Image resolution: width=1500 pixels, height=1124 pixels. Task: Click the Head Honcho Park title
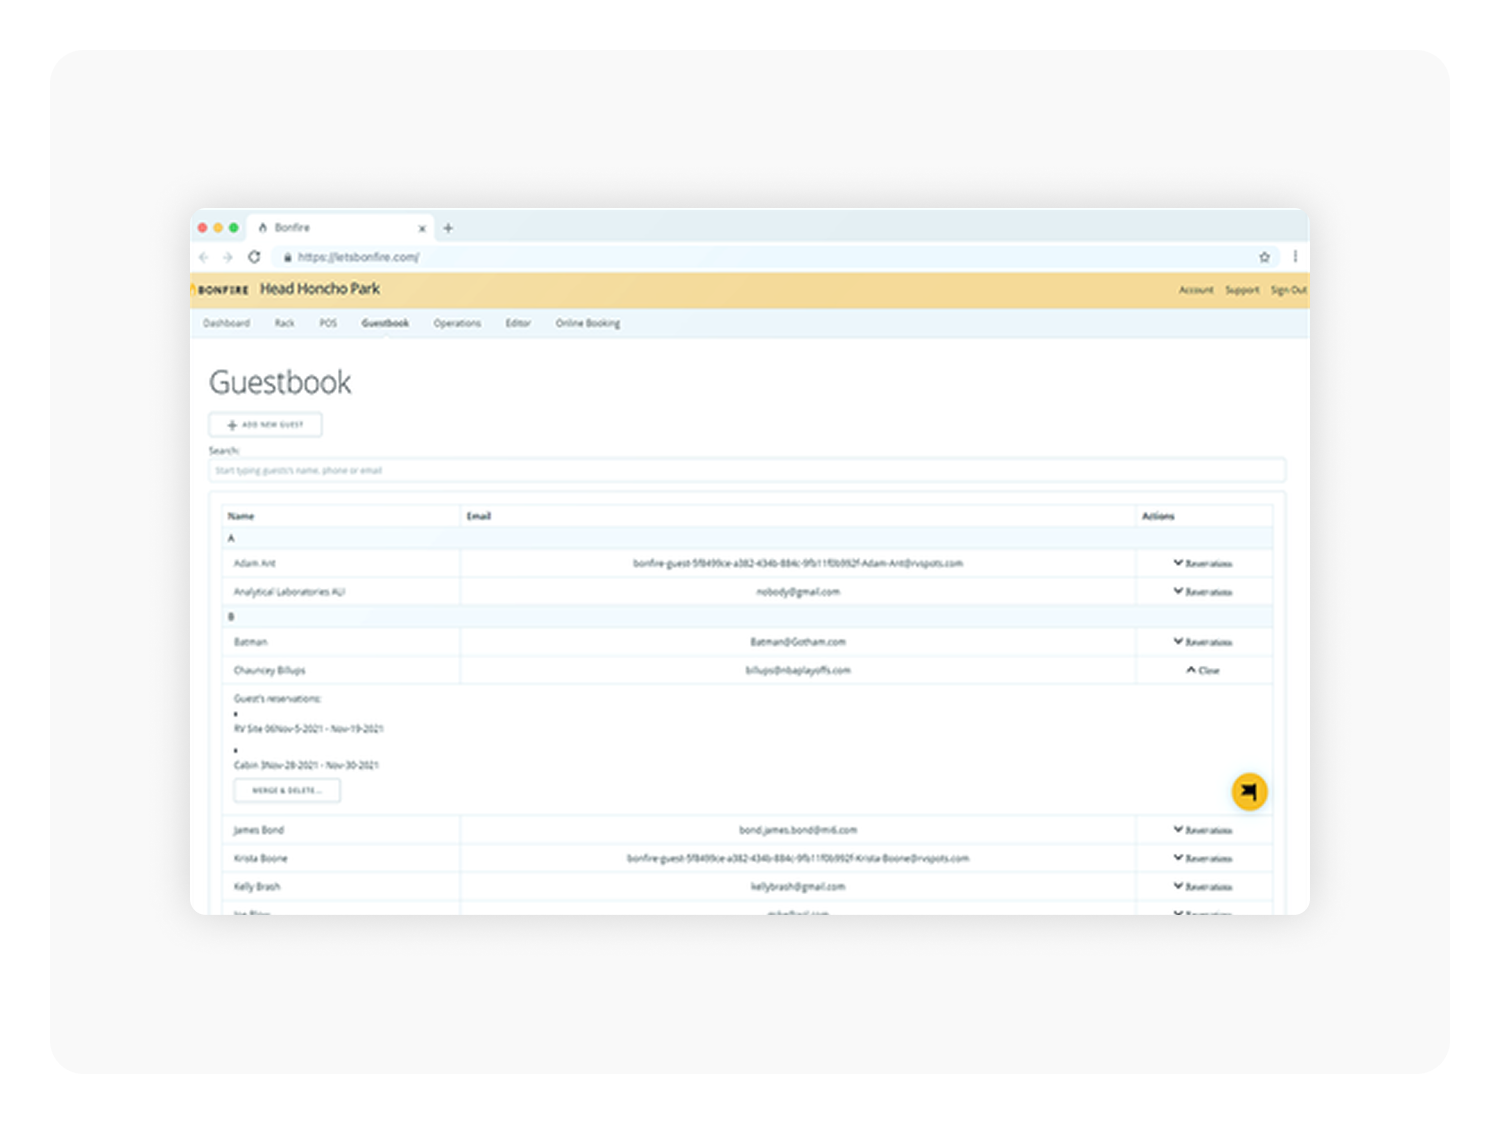(x=320, y=289)
